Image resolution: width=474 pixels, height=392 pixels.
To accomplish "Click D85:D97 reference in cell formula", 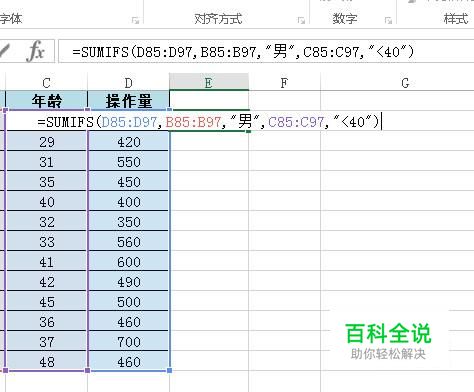I will coord(129,122).
